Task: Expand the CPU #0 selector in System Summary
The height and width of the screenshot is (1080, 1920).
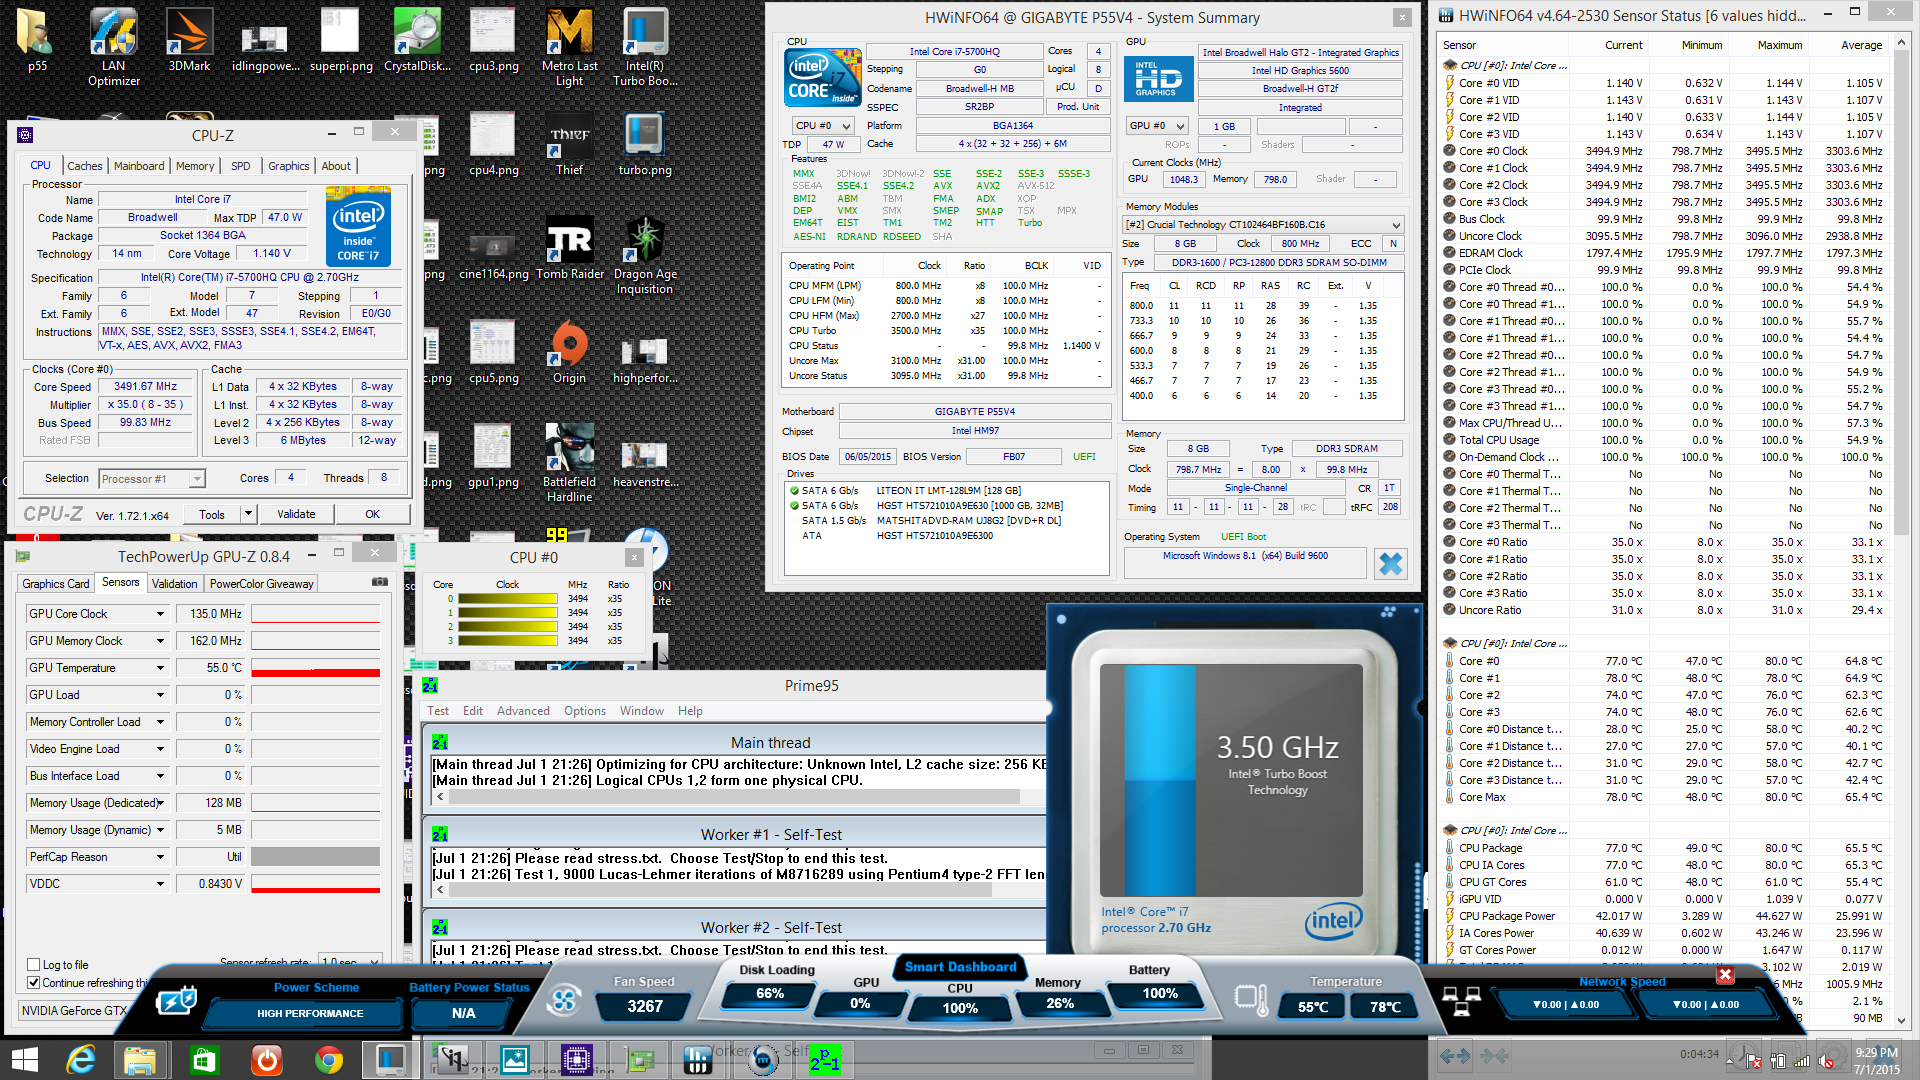Action: pyautogui.click(x=845, y=126)
